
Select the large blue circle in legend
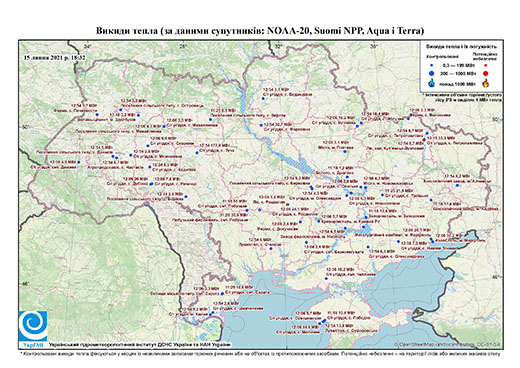[x=432, y=73]
